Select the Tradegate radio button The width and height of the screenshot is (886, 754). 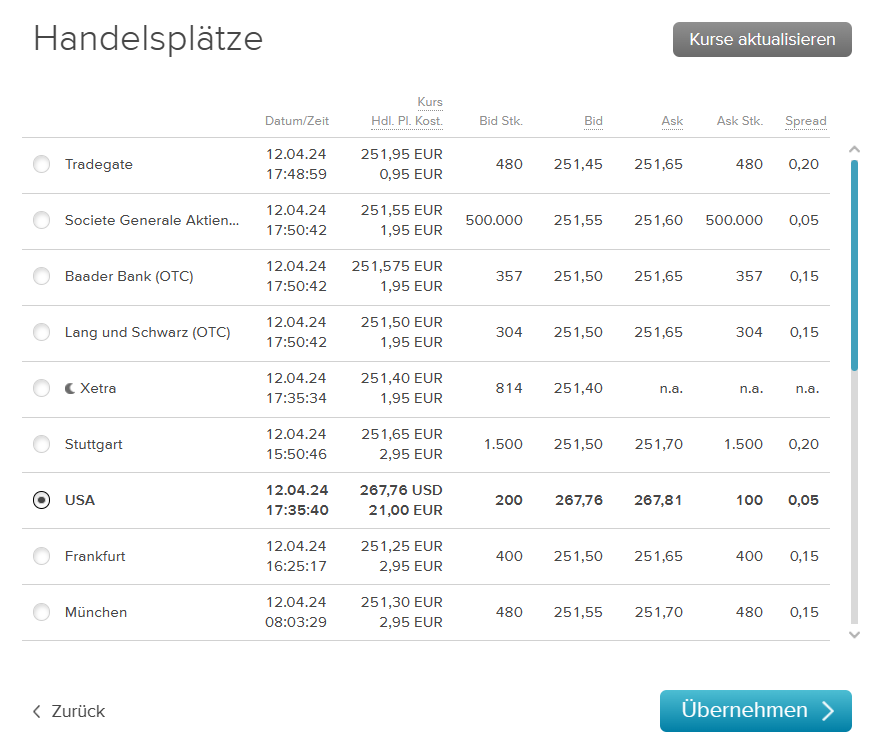41,164
